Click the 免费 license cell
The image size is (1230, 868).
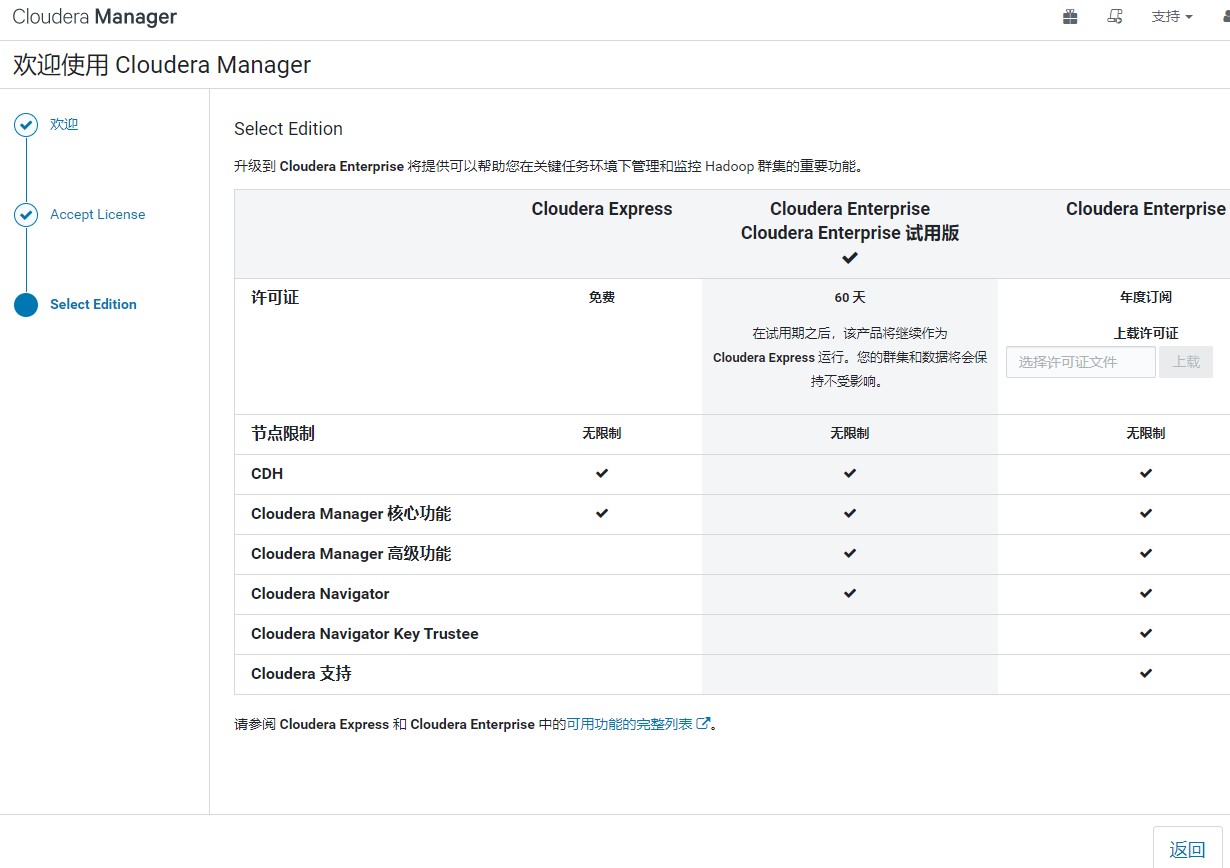point(602,298)
